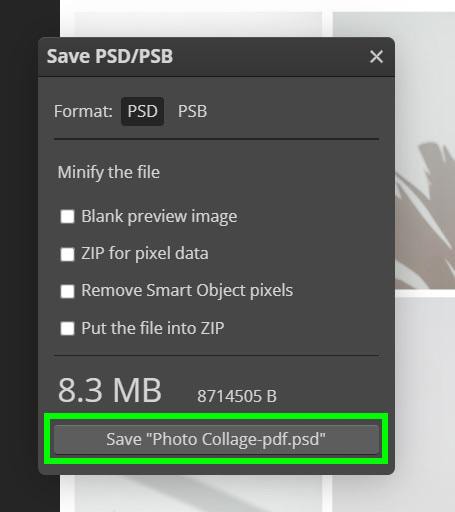Click the "Remove Smart Object pixels" label
The height and width of the screenshot is (512, 455).
coord(187,291)
